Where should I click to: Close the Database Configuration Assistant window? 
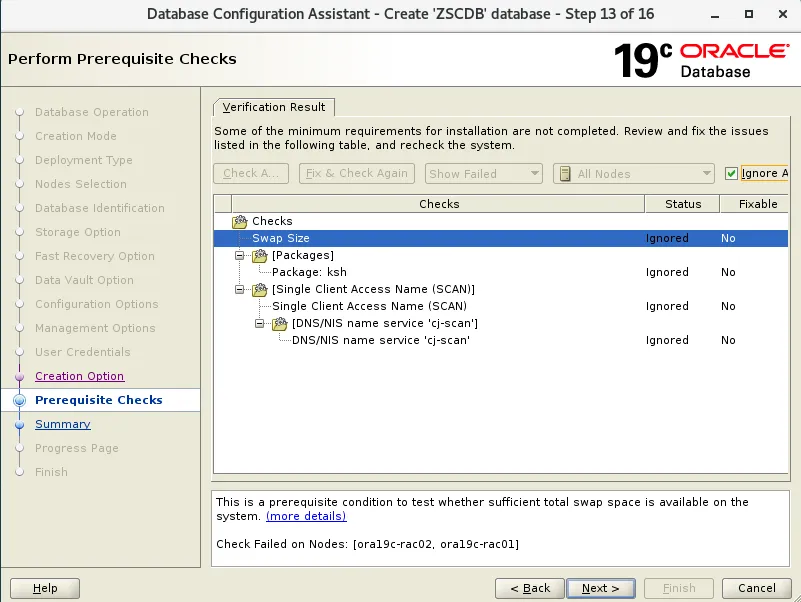click(783, 14)
